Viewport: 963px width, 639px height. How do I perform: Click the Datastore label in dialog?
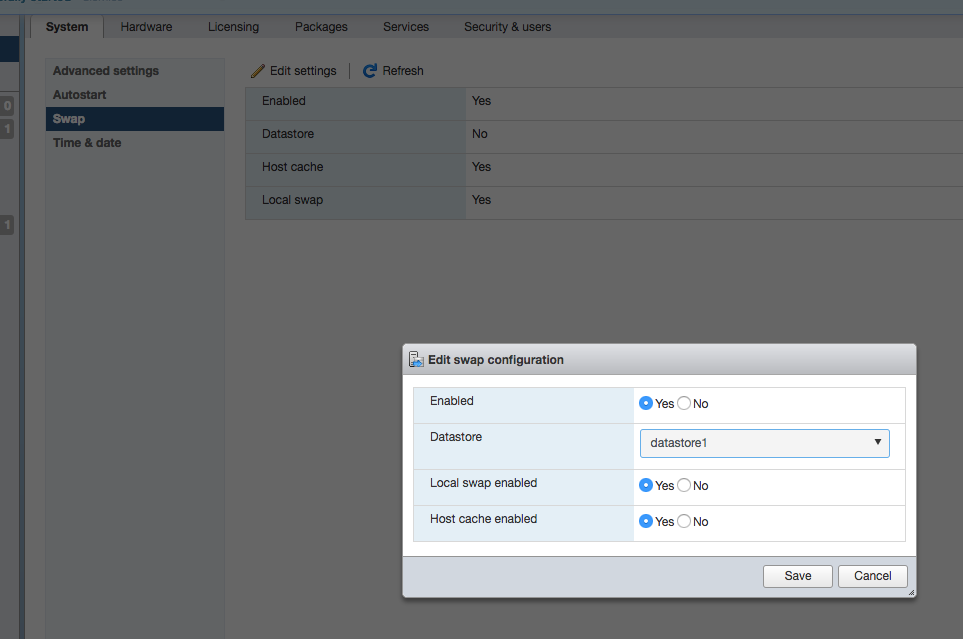456,437
